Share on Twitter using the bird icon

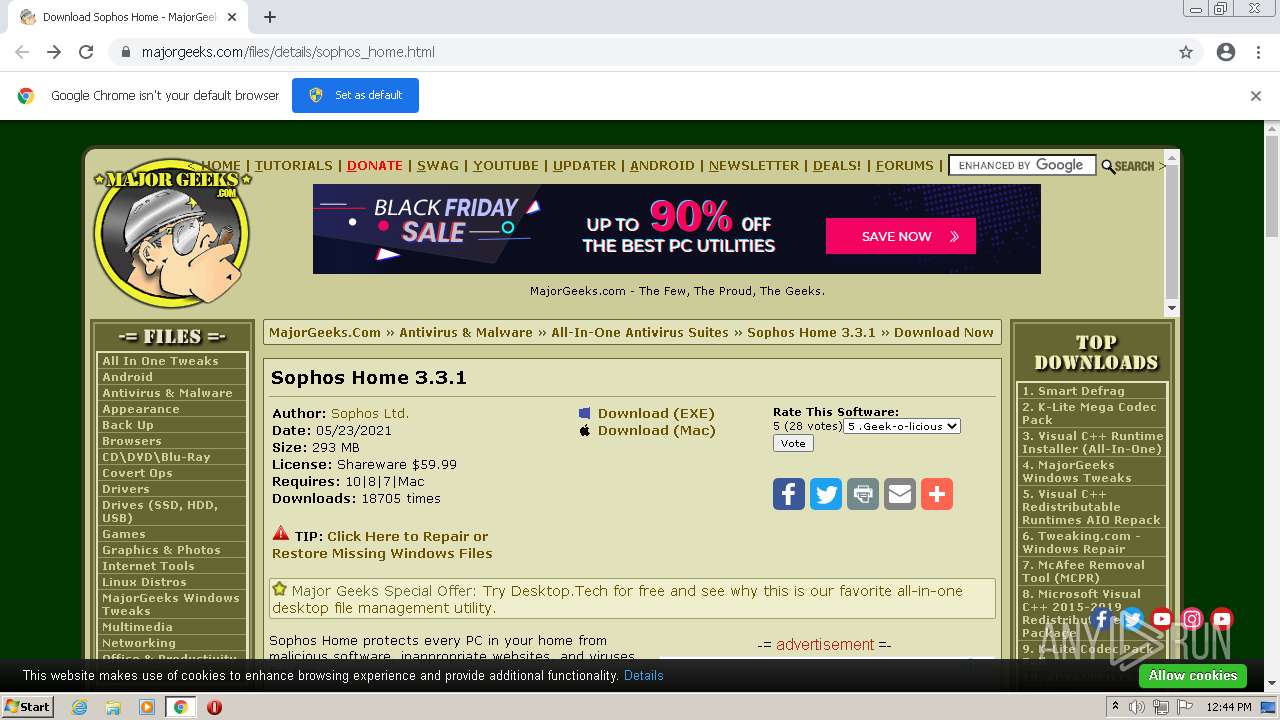click(826, 494)
